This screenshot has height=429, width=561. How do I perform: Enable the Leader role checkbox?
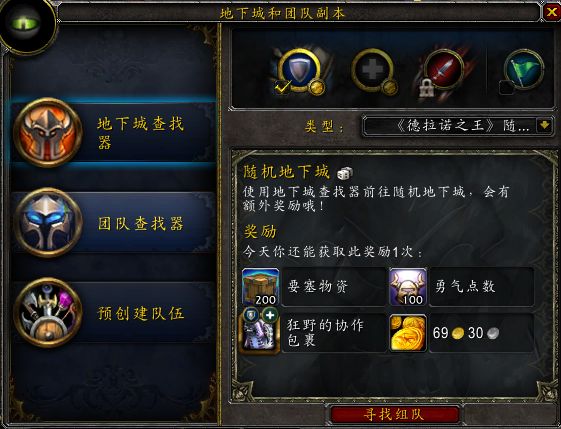tap(506, 88)
